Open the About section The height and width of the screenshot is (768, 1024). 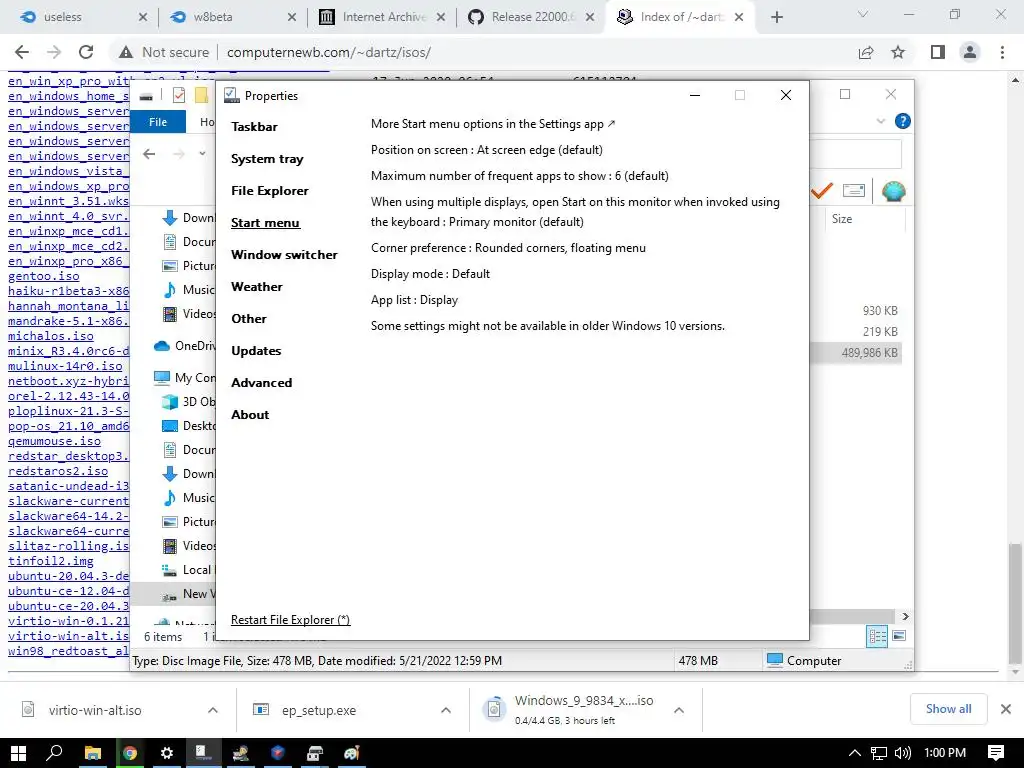(250, 415)
